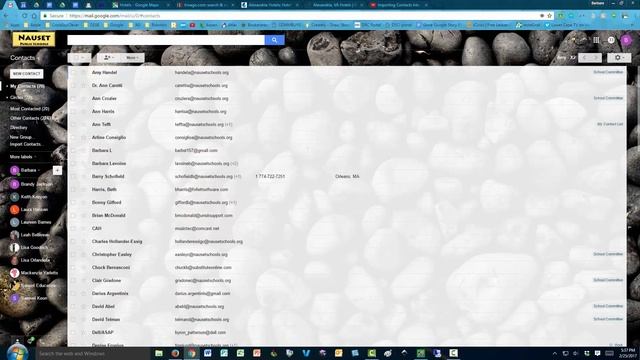640x360 pixels.
Task: Open the Windows Start button
Action: click(18, 353)
